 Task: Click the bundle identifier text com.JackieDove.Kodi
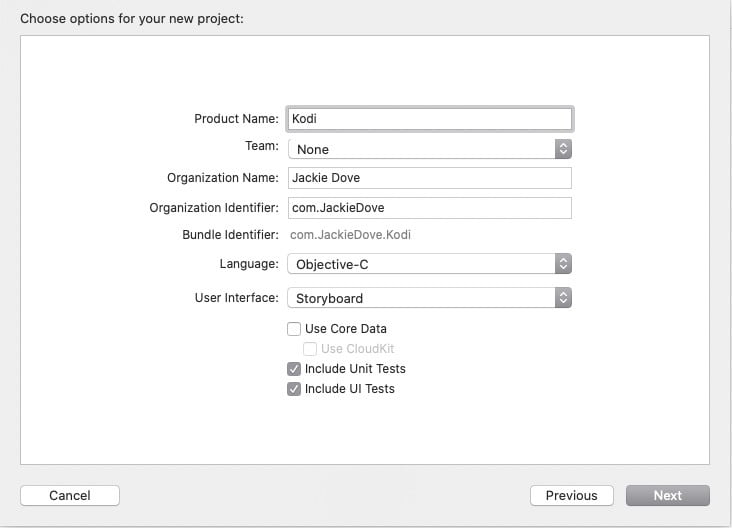click(350, 235)
